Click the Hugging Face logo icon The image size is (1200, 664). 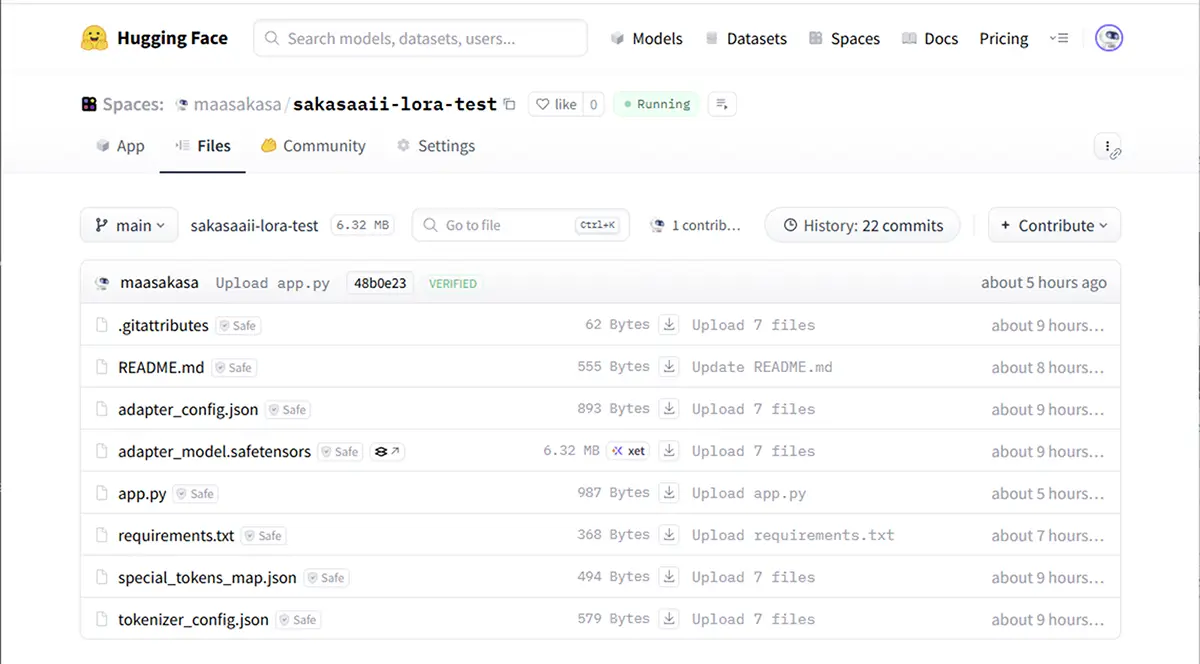point(94,39)
